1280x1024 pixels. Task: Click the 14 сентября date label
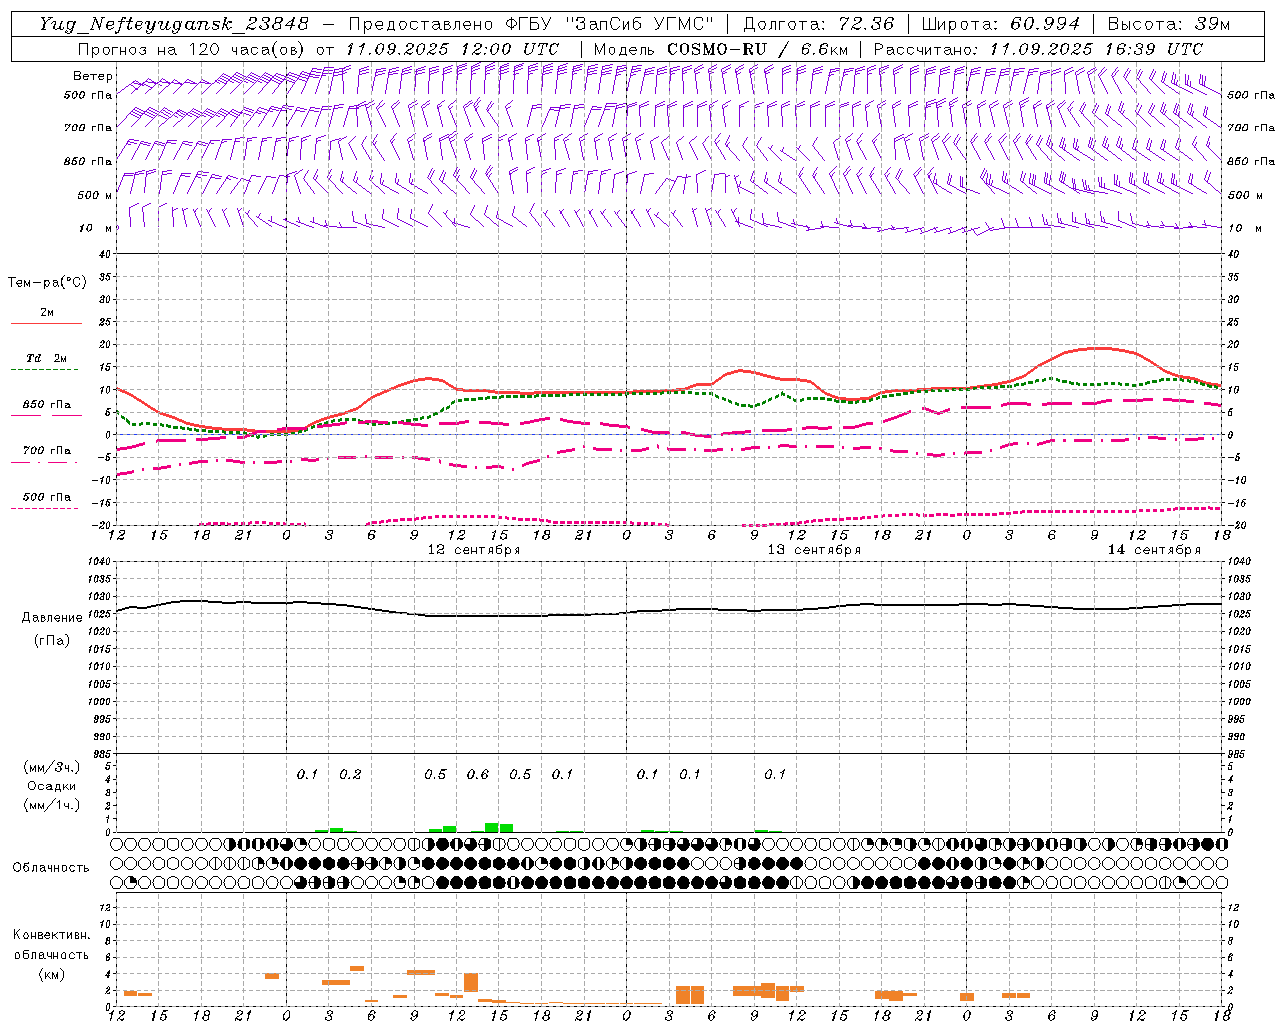pos(1154,550)
